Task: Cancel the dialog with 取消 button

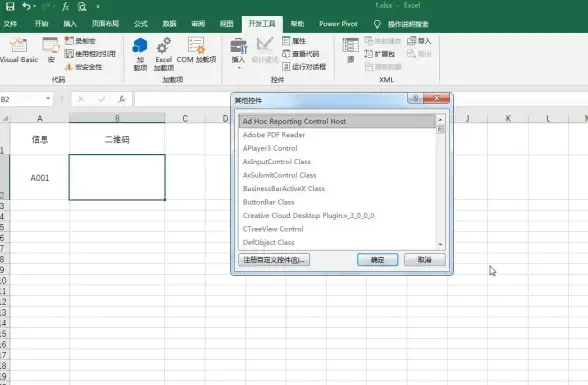Action: pyautogui.click(x=425, y=260)
